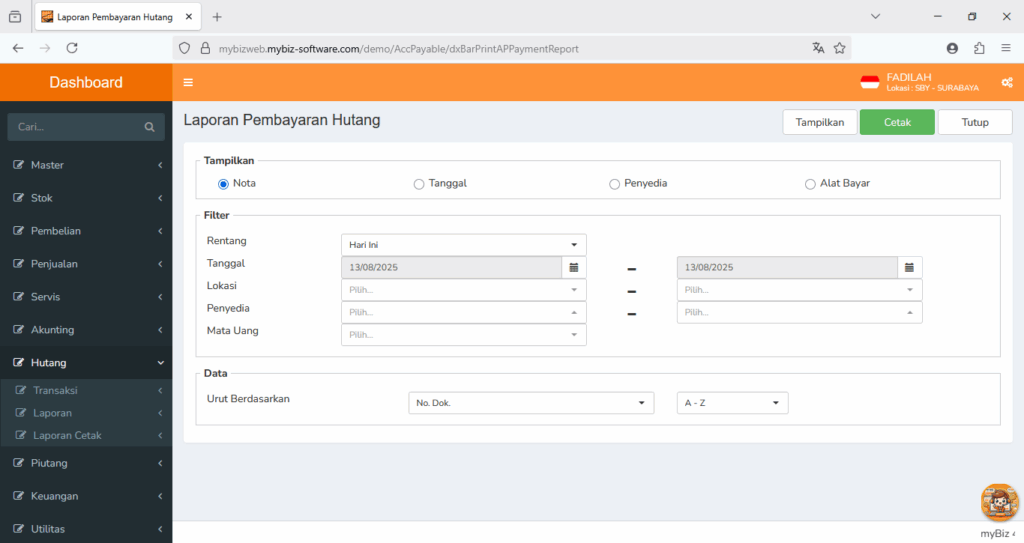Select the Tanggal radio option
Viewport: 1024px width, 543px height.
pyautogui.click(x=419, y=184)
